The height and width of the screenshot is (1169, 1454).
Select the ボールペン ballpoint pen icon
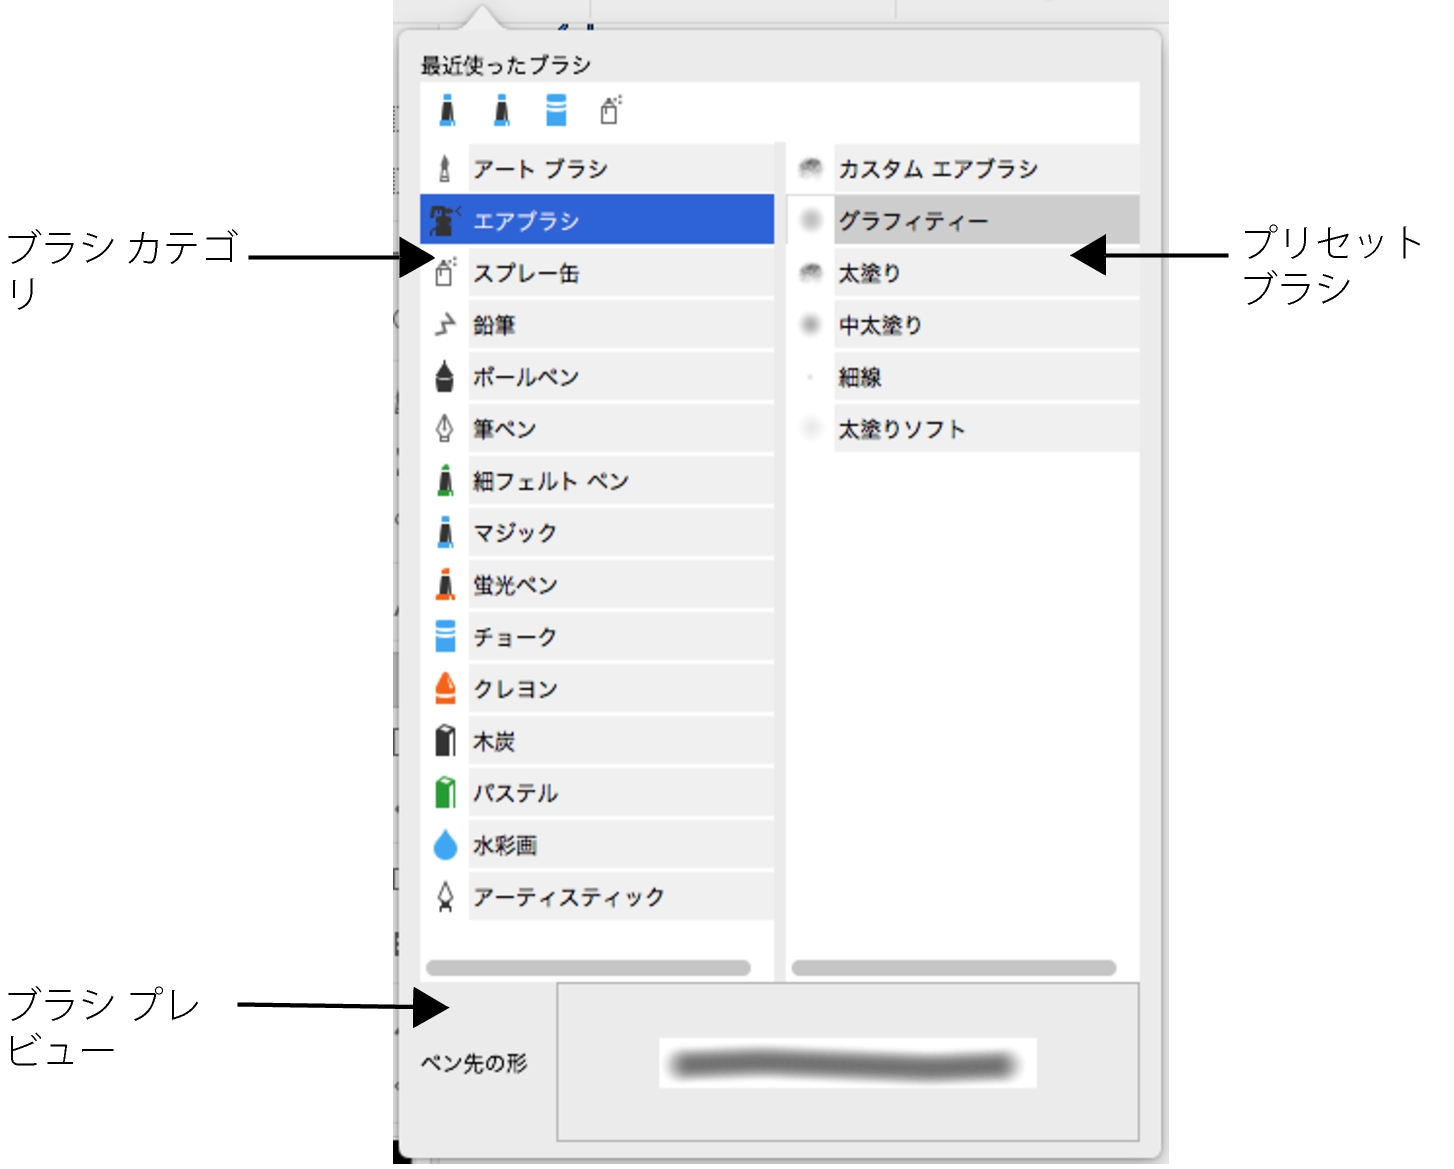point(445,377)
